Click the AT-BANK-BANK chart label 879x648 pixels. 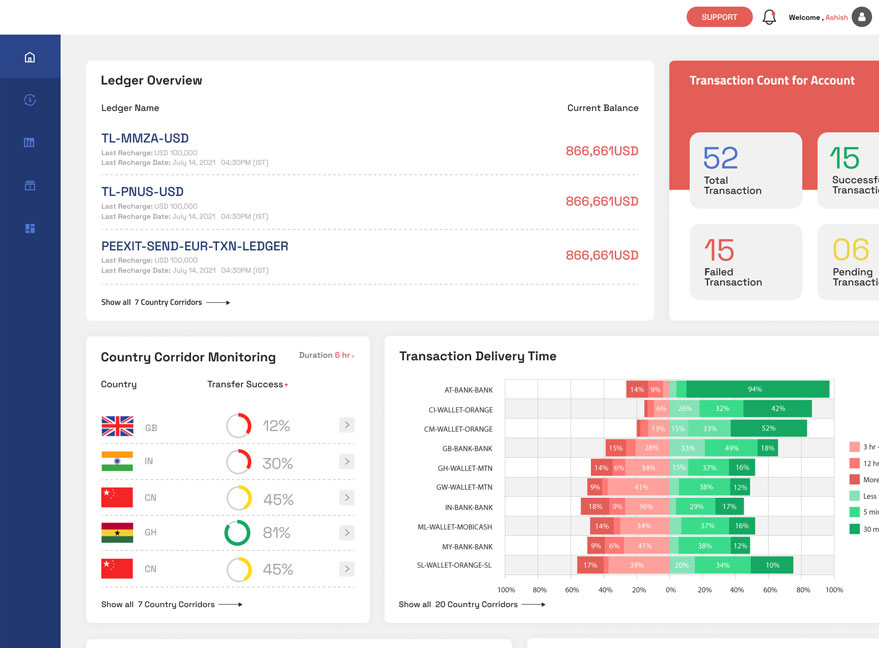(469, 390)
